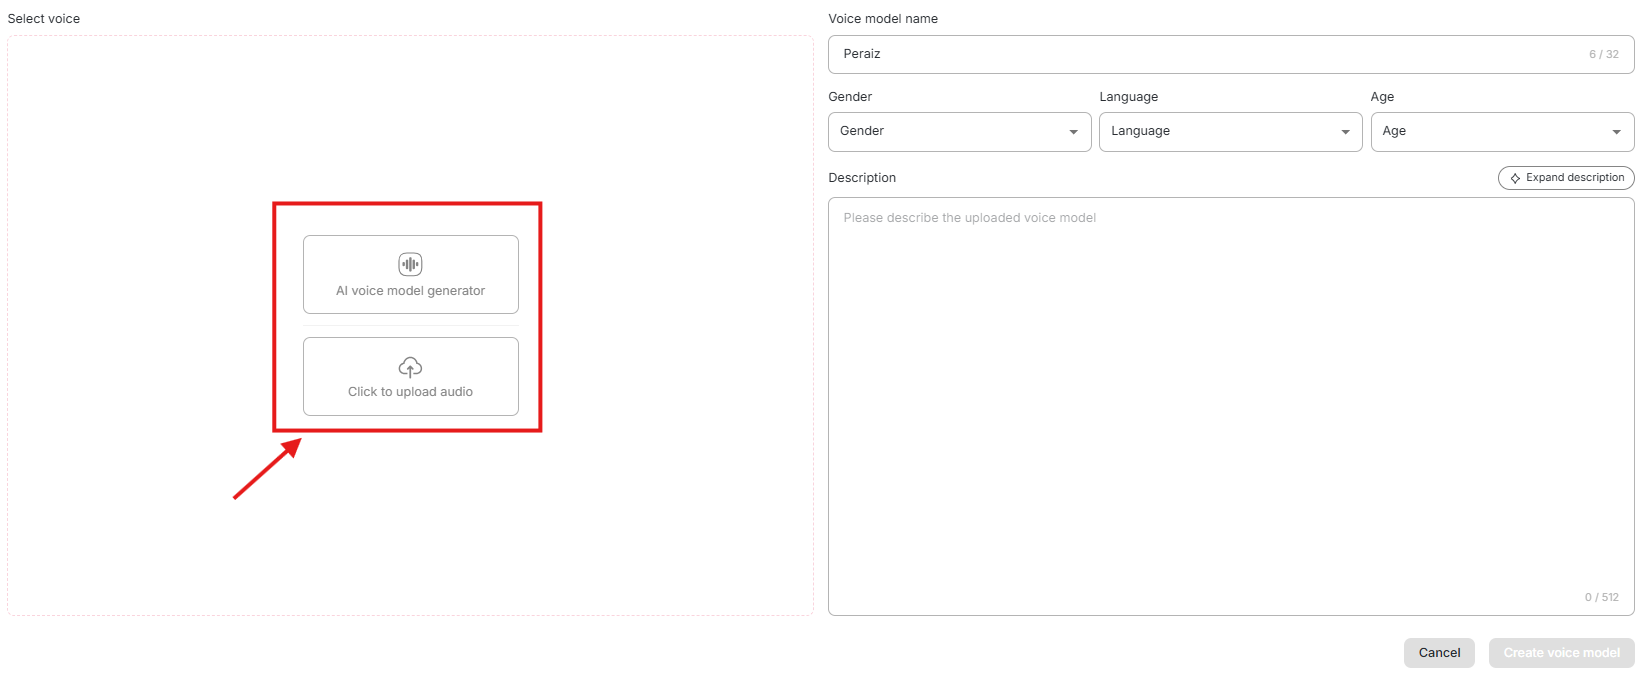Click the cloud upload icon
Screen dimensions: 1643x677
410,367
